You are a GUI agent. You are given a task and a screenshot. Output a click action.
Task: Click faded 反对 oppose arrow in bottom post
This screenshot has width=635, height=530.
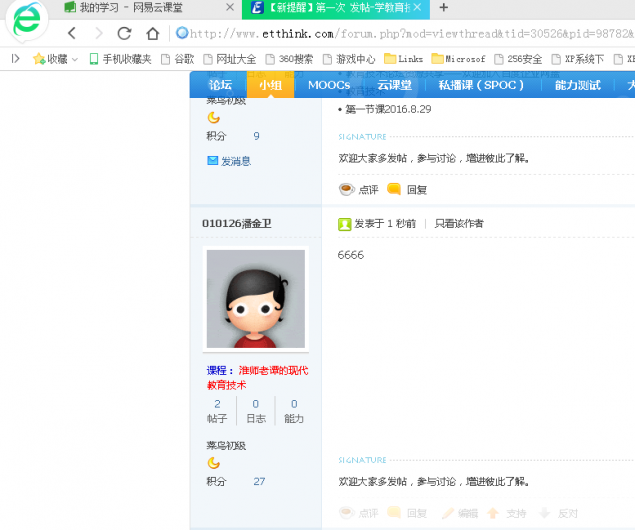[545, 513]
